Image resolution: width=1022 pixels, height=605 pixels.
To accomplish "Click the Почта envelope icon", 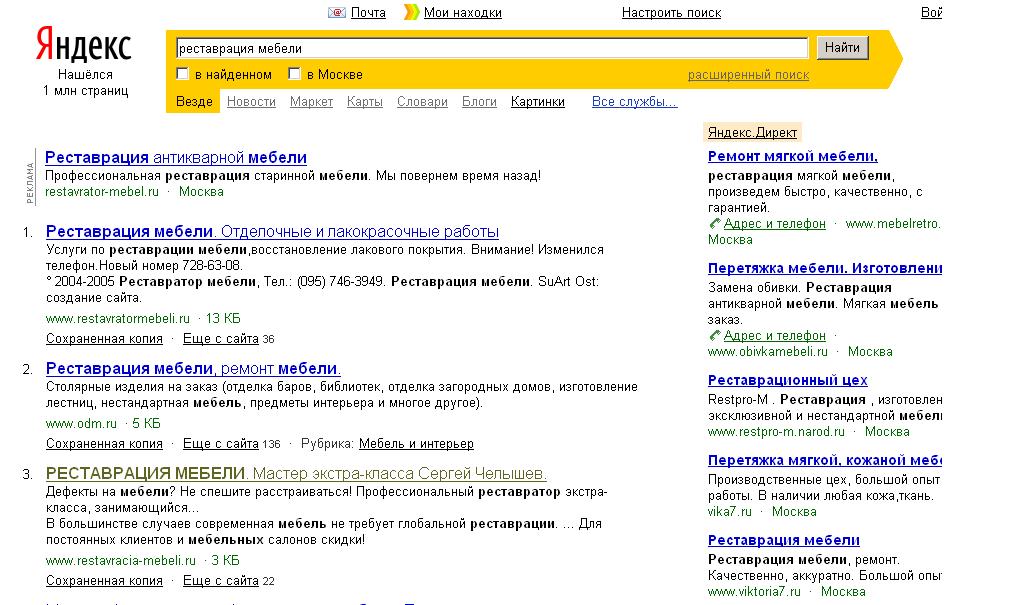I will [x=336, y=13].
